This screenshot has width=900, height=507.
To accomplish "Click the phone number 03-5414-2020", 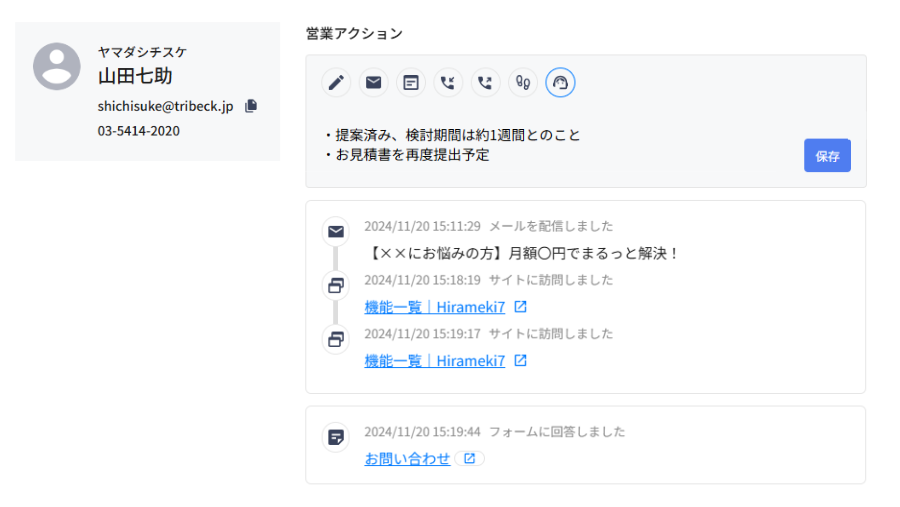I will pos(138,131).
